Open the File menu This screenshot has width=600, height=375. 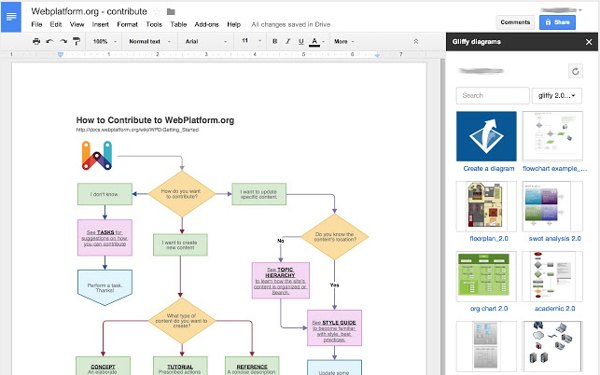36,24
